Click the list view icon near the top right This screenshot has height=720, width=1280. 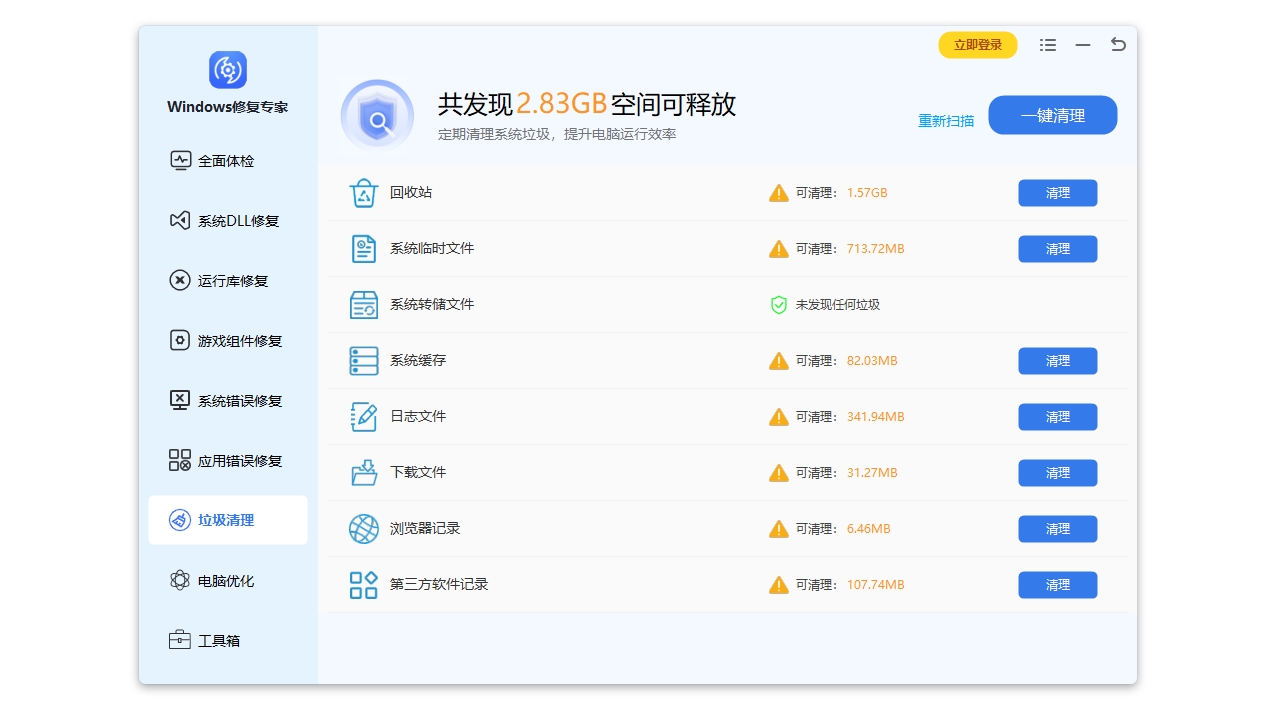pyautogui.click(x=1047, y=45)
